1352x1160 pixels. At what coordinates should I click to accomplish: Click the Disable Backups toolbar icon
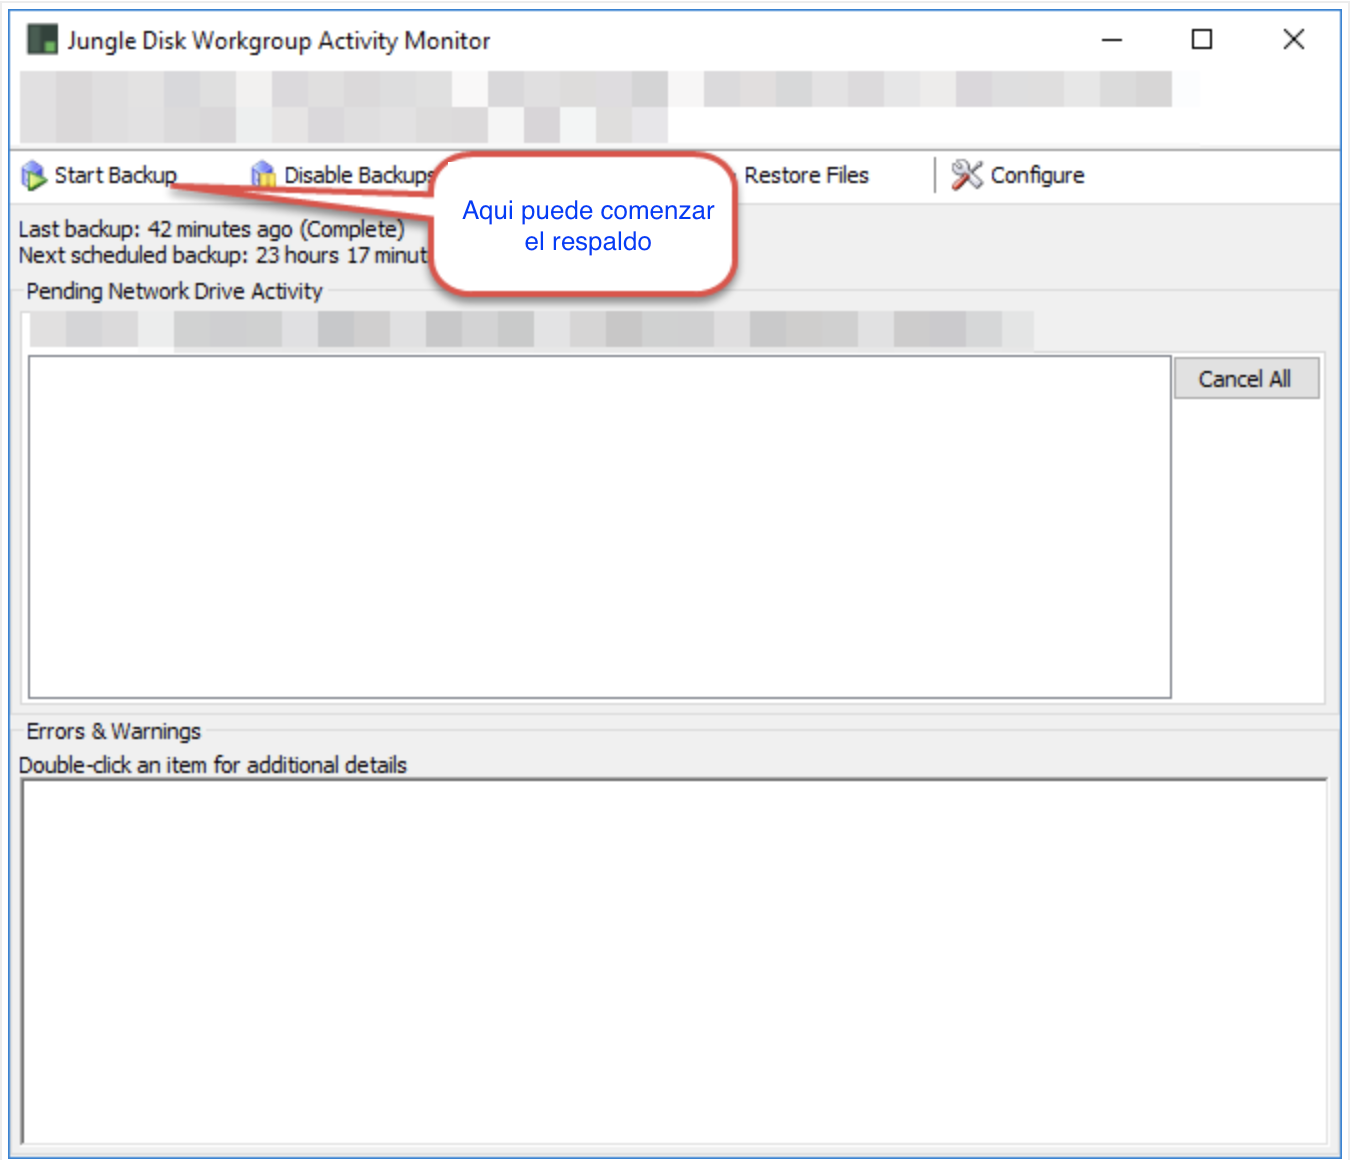263,175
